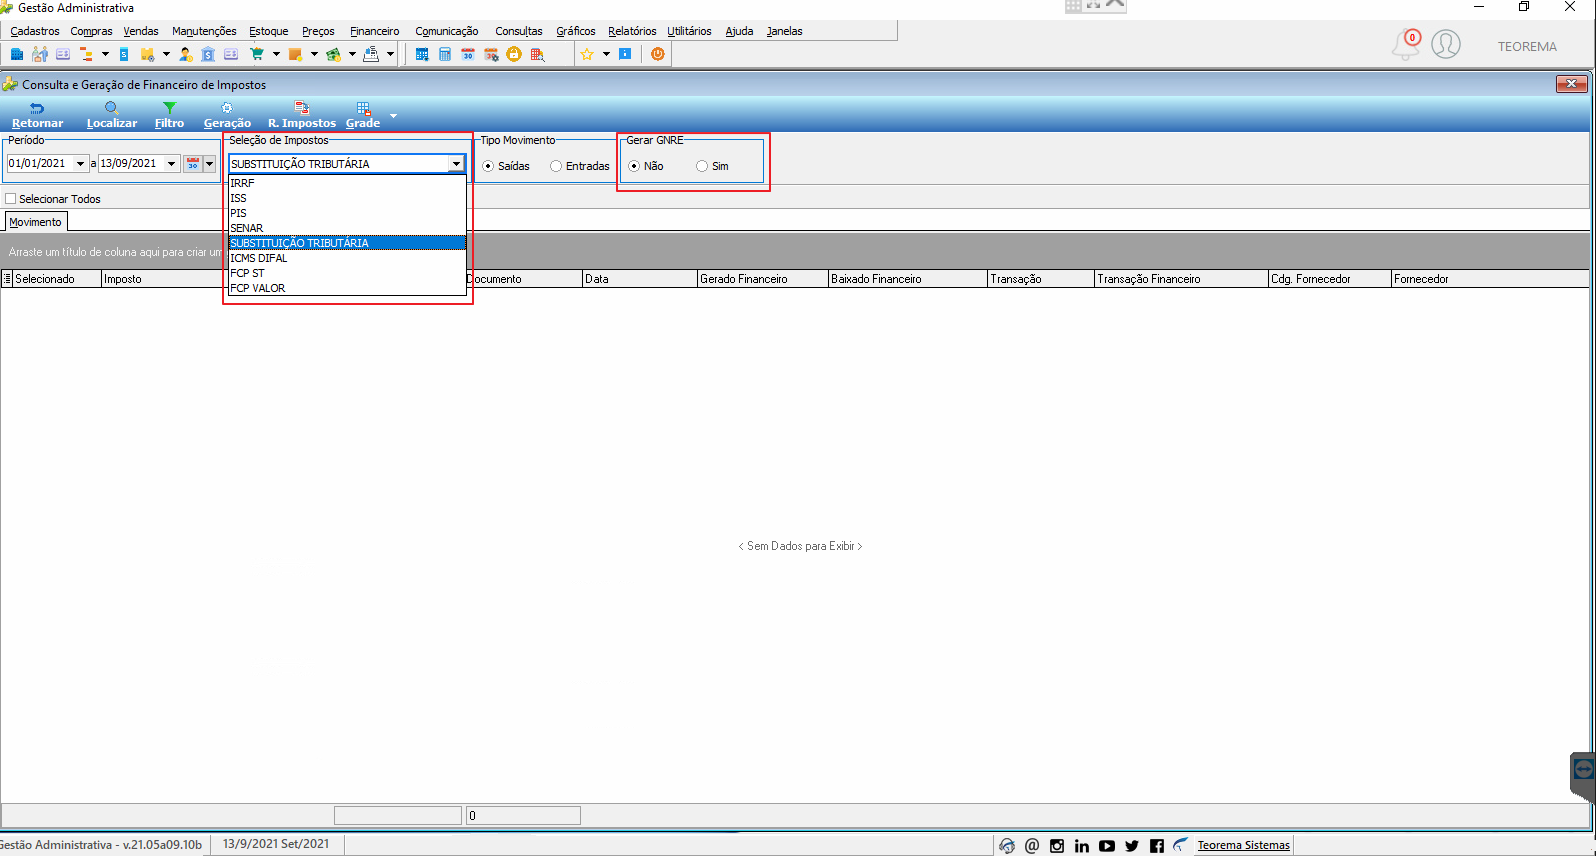Expand the end date 13/09/2021 dropdown
The image size is (1596, 856).
(x=172, y=164)
